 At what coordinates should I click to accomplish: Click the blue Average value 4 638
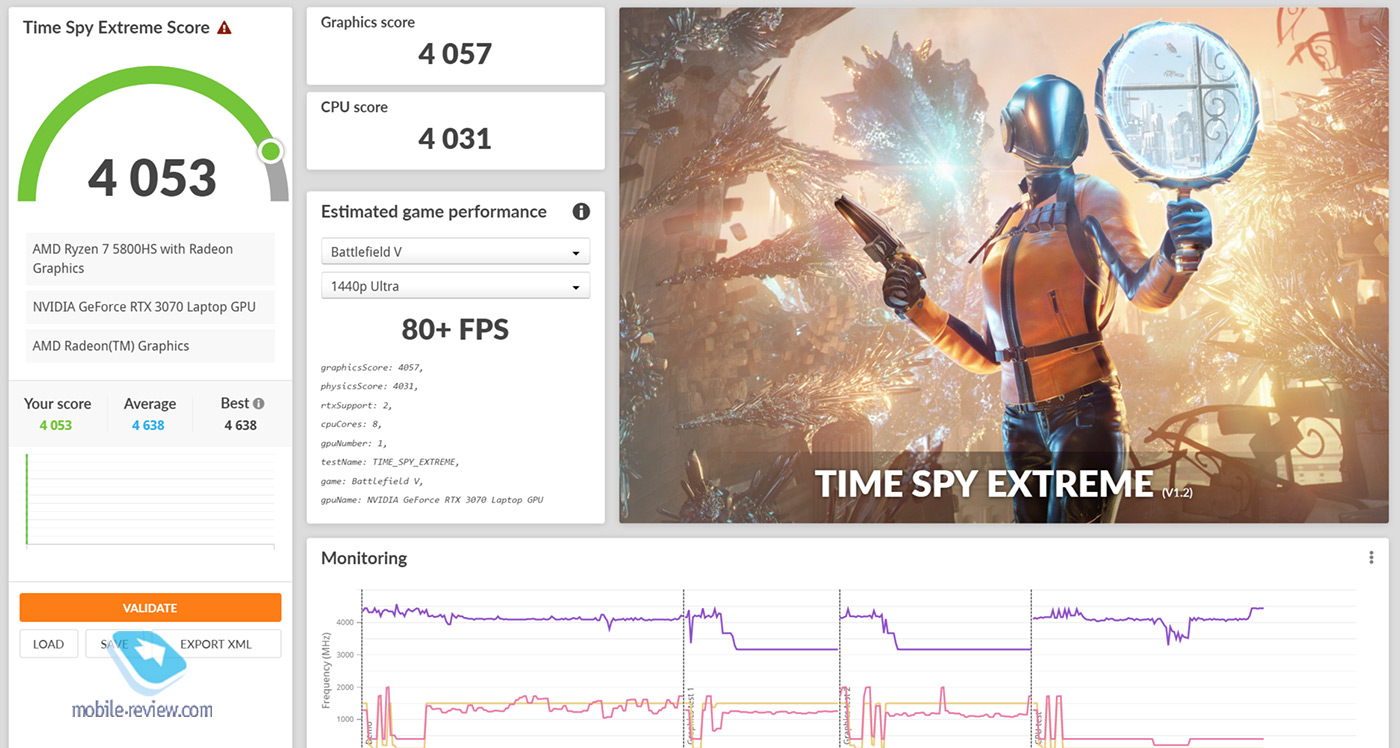[148, 425]
